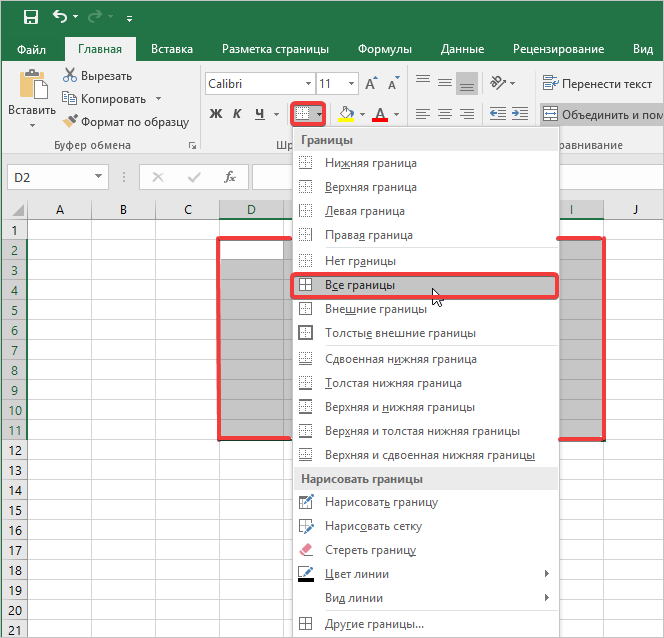Switch to the Вид tab
This screenshot has width=664, height=638.
pyautogui.click(x=643, y=49)
